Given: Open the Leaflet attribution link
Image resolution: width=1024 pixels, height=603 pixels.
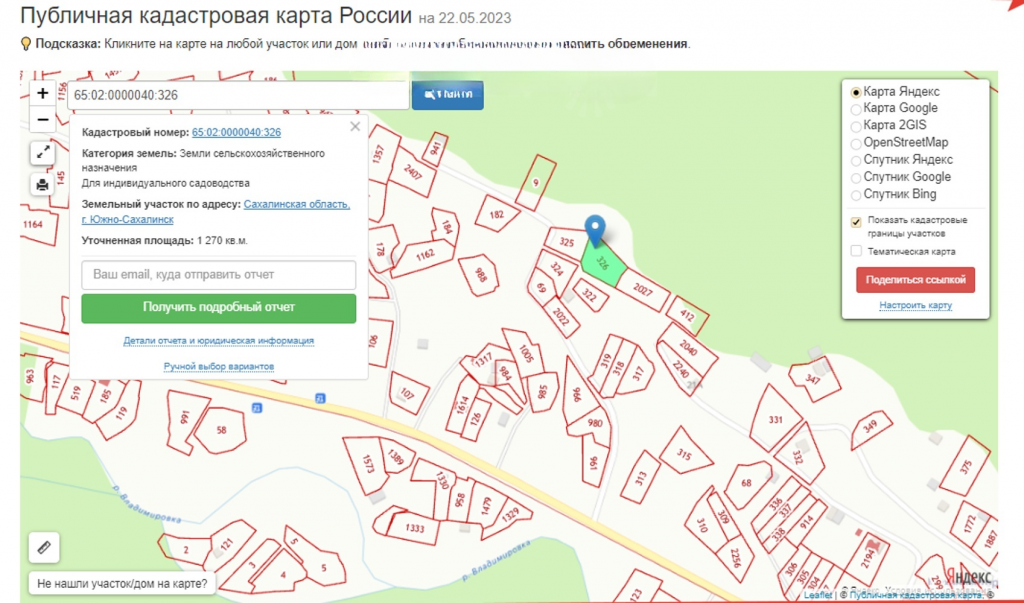Looking at the screenshot, I should [818, 595].
